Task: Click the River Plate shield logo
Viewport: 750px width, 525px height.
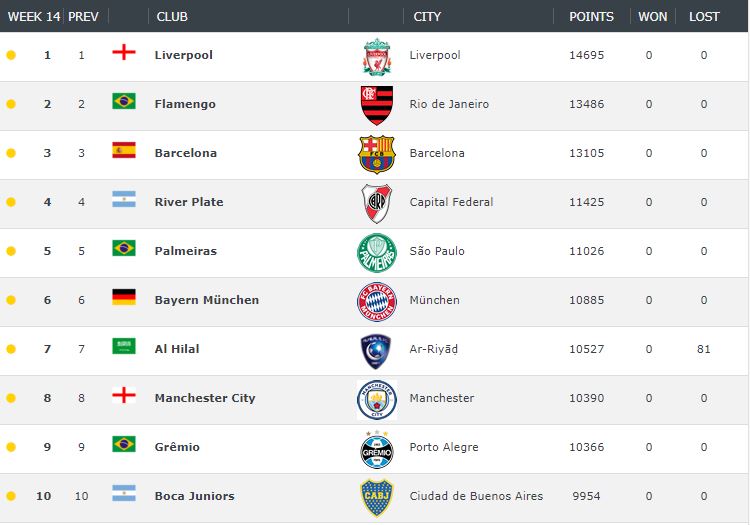Action: (x=377, y=204)
